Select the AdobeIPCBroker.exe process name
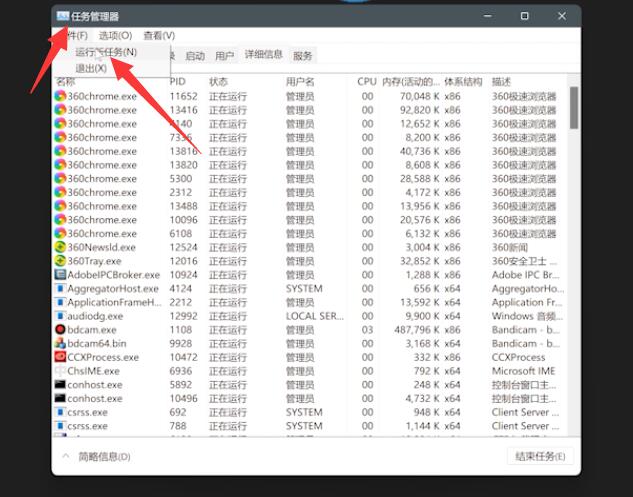The image size is (633, 497). (113, 275)
